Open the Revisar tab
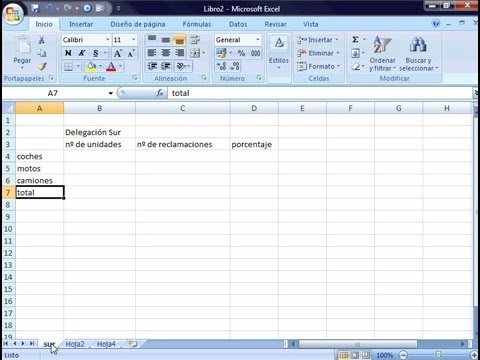Image resolution: width=480 pixels, height=360 pixels. 275,24
